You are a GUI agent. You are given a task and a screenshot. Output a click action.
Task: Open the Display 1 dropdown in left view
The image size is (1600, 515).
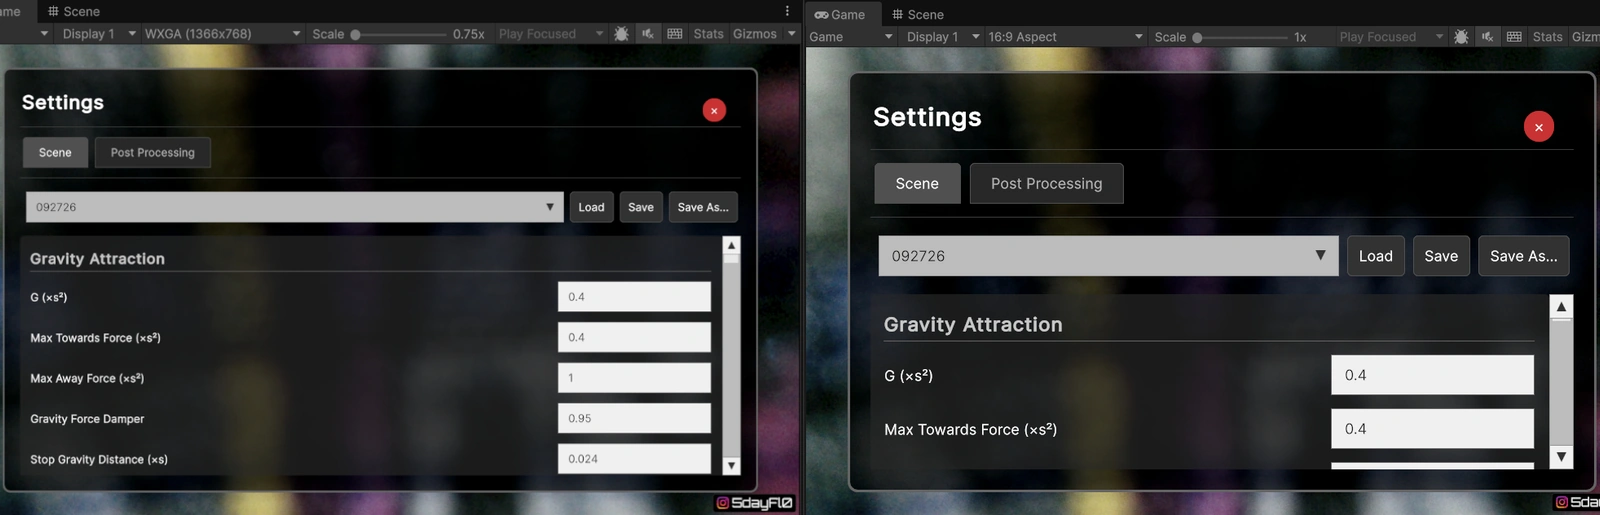point(98,34)
